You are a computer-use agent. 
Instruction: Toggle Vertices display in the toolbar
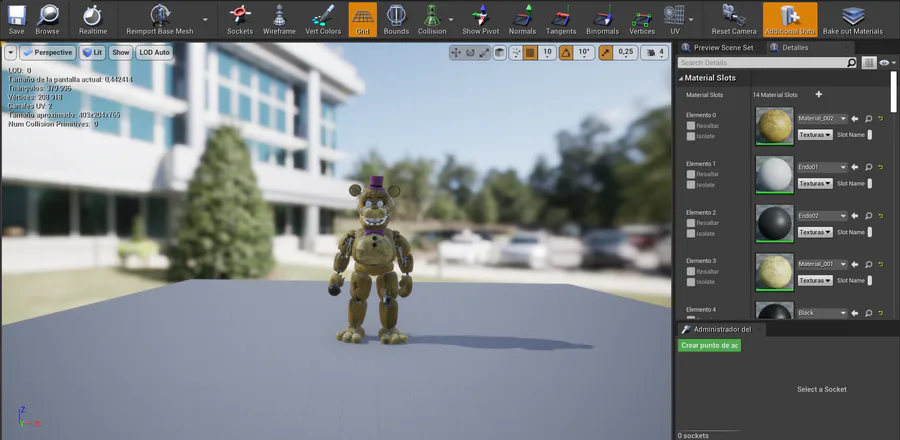click(642, 20)
